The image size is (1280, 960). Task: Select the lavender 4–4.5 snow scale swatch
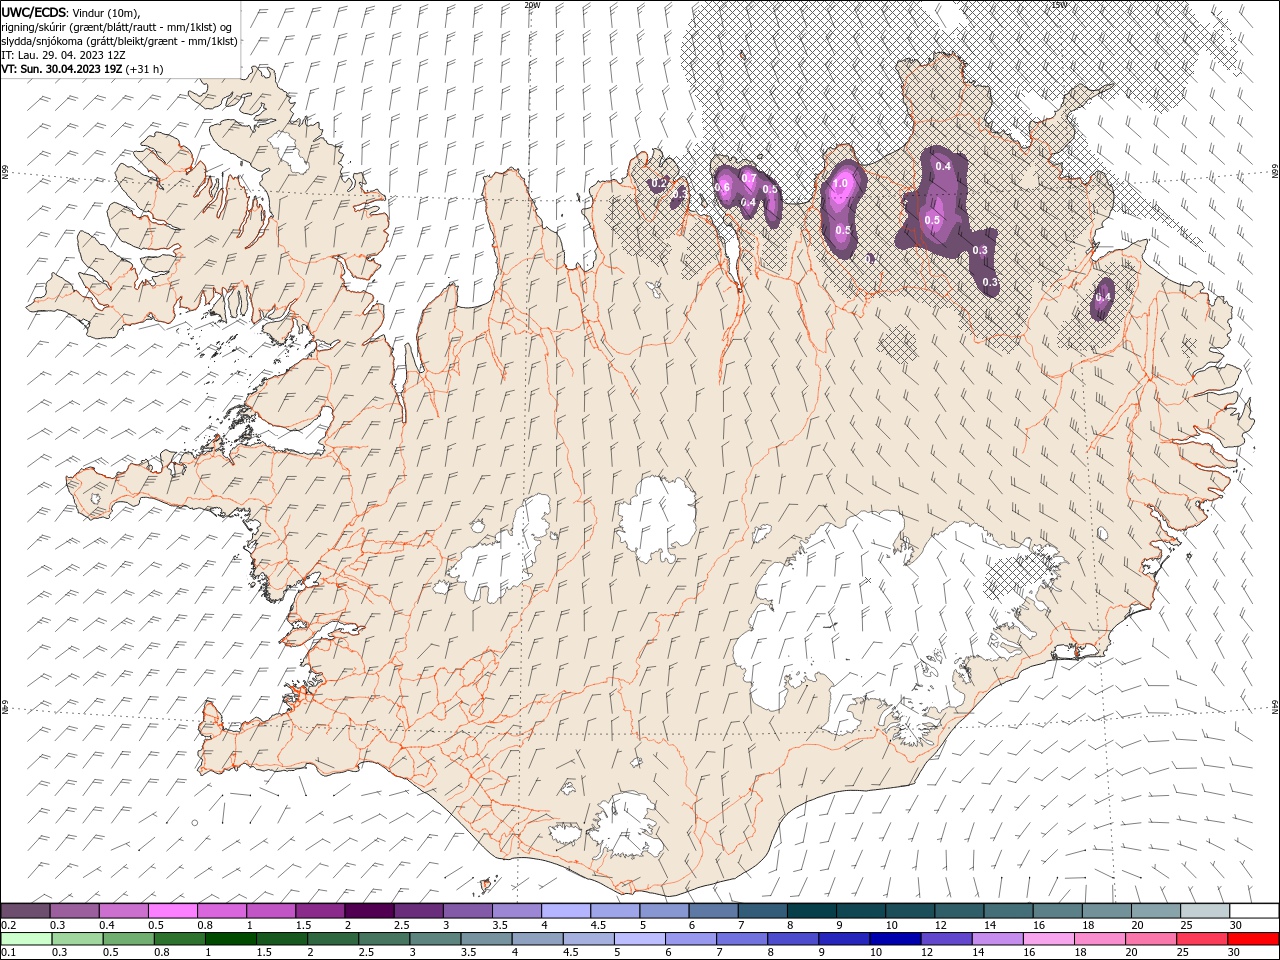pyautogui.click(x=566, y=910)
